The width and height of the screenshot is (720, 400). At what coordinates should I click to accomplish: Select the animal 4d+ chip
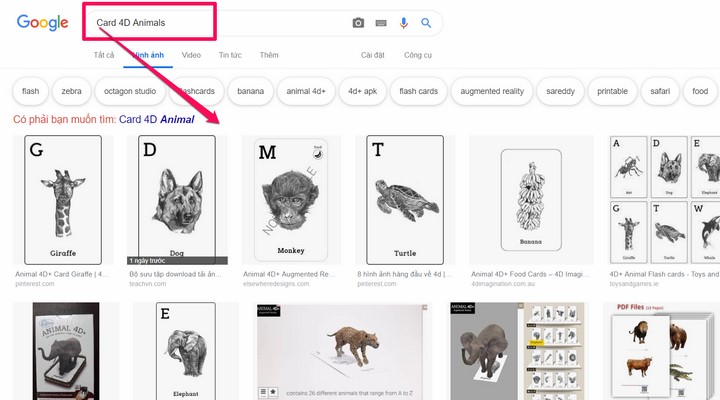(x=306, y=91)
